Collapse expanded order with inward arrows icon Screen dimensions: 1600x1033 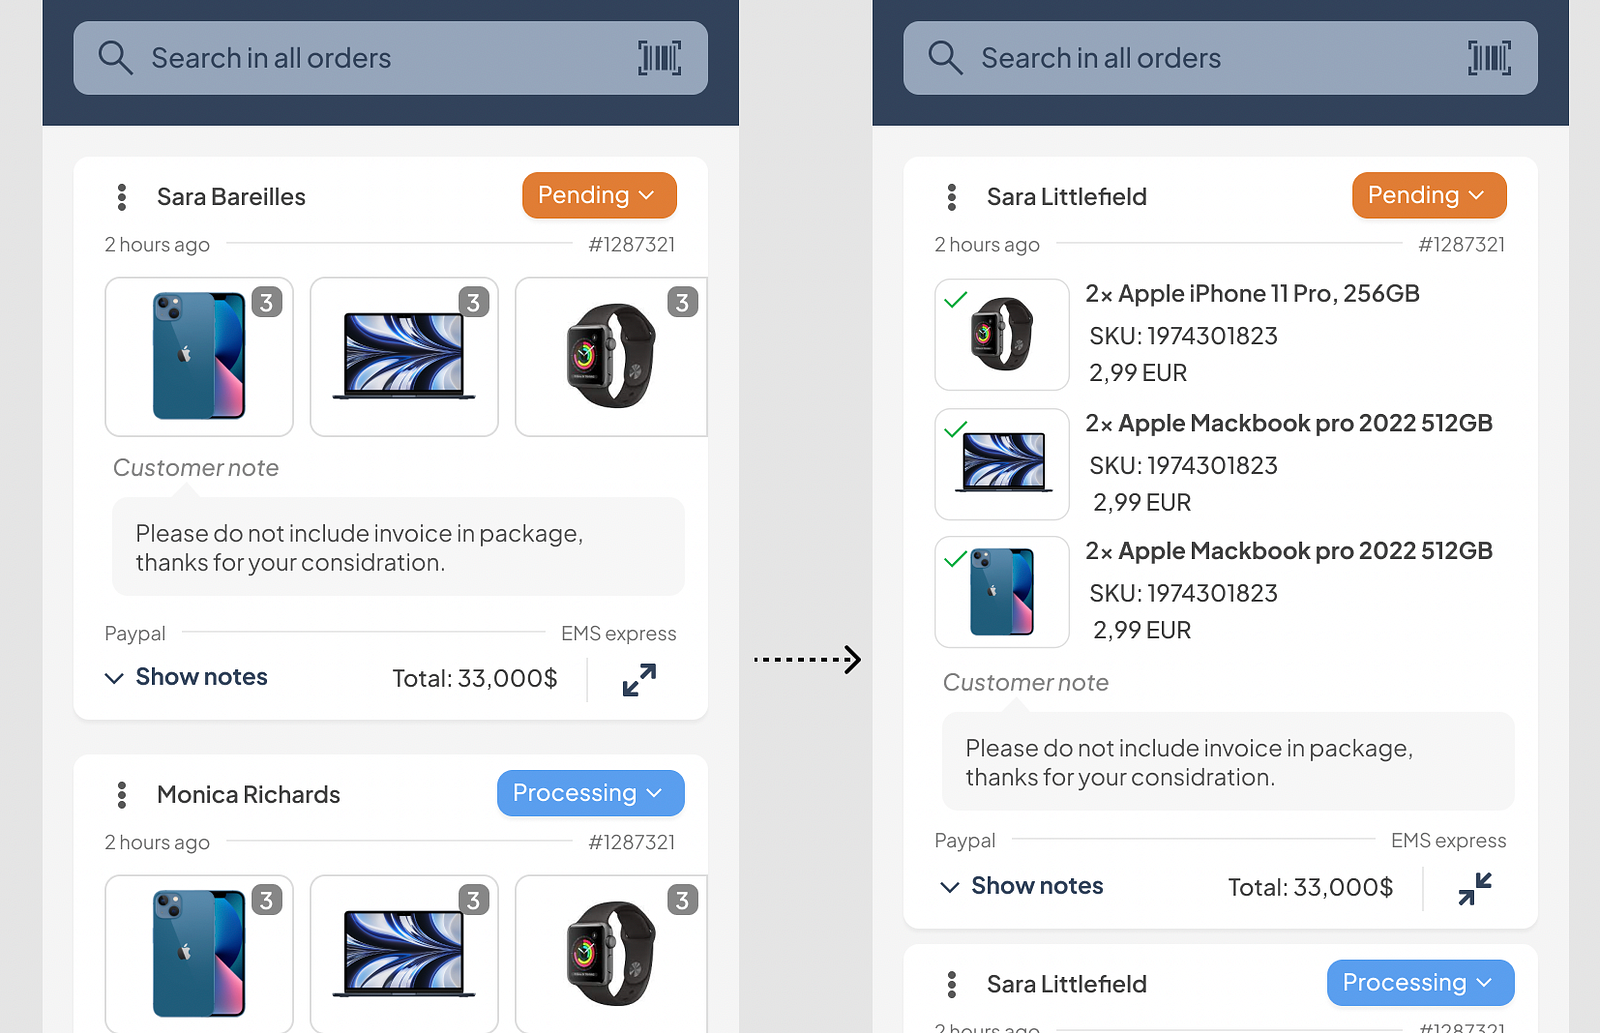click(x=1474, y=888)
